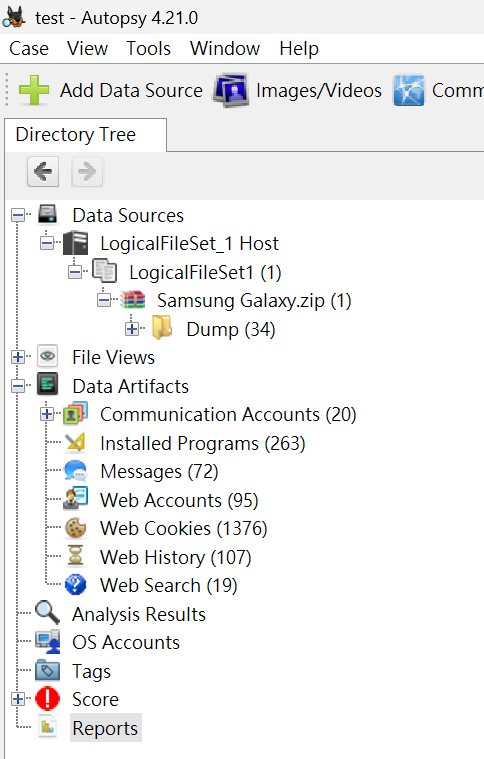Select the LogicalFileSet1 (1) label
Image resolution: width=484 pixels, height=759 pixels.
coord(205,272)
